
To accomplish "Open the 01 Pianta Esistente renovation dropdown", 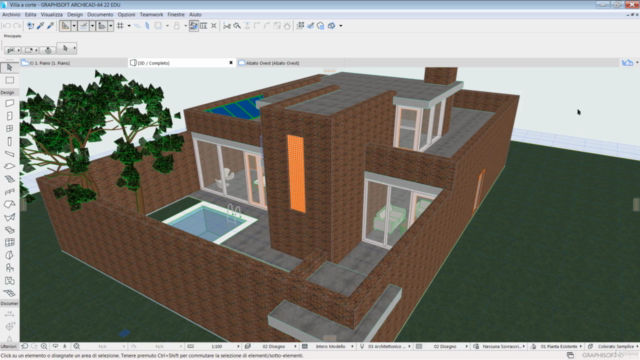I will tap(580, 347).
